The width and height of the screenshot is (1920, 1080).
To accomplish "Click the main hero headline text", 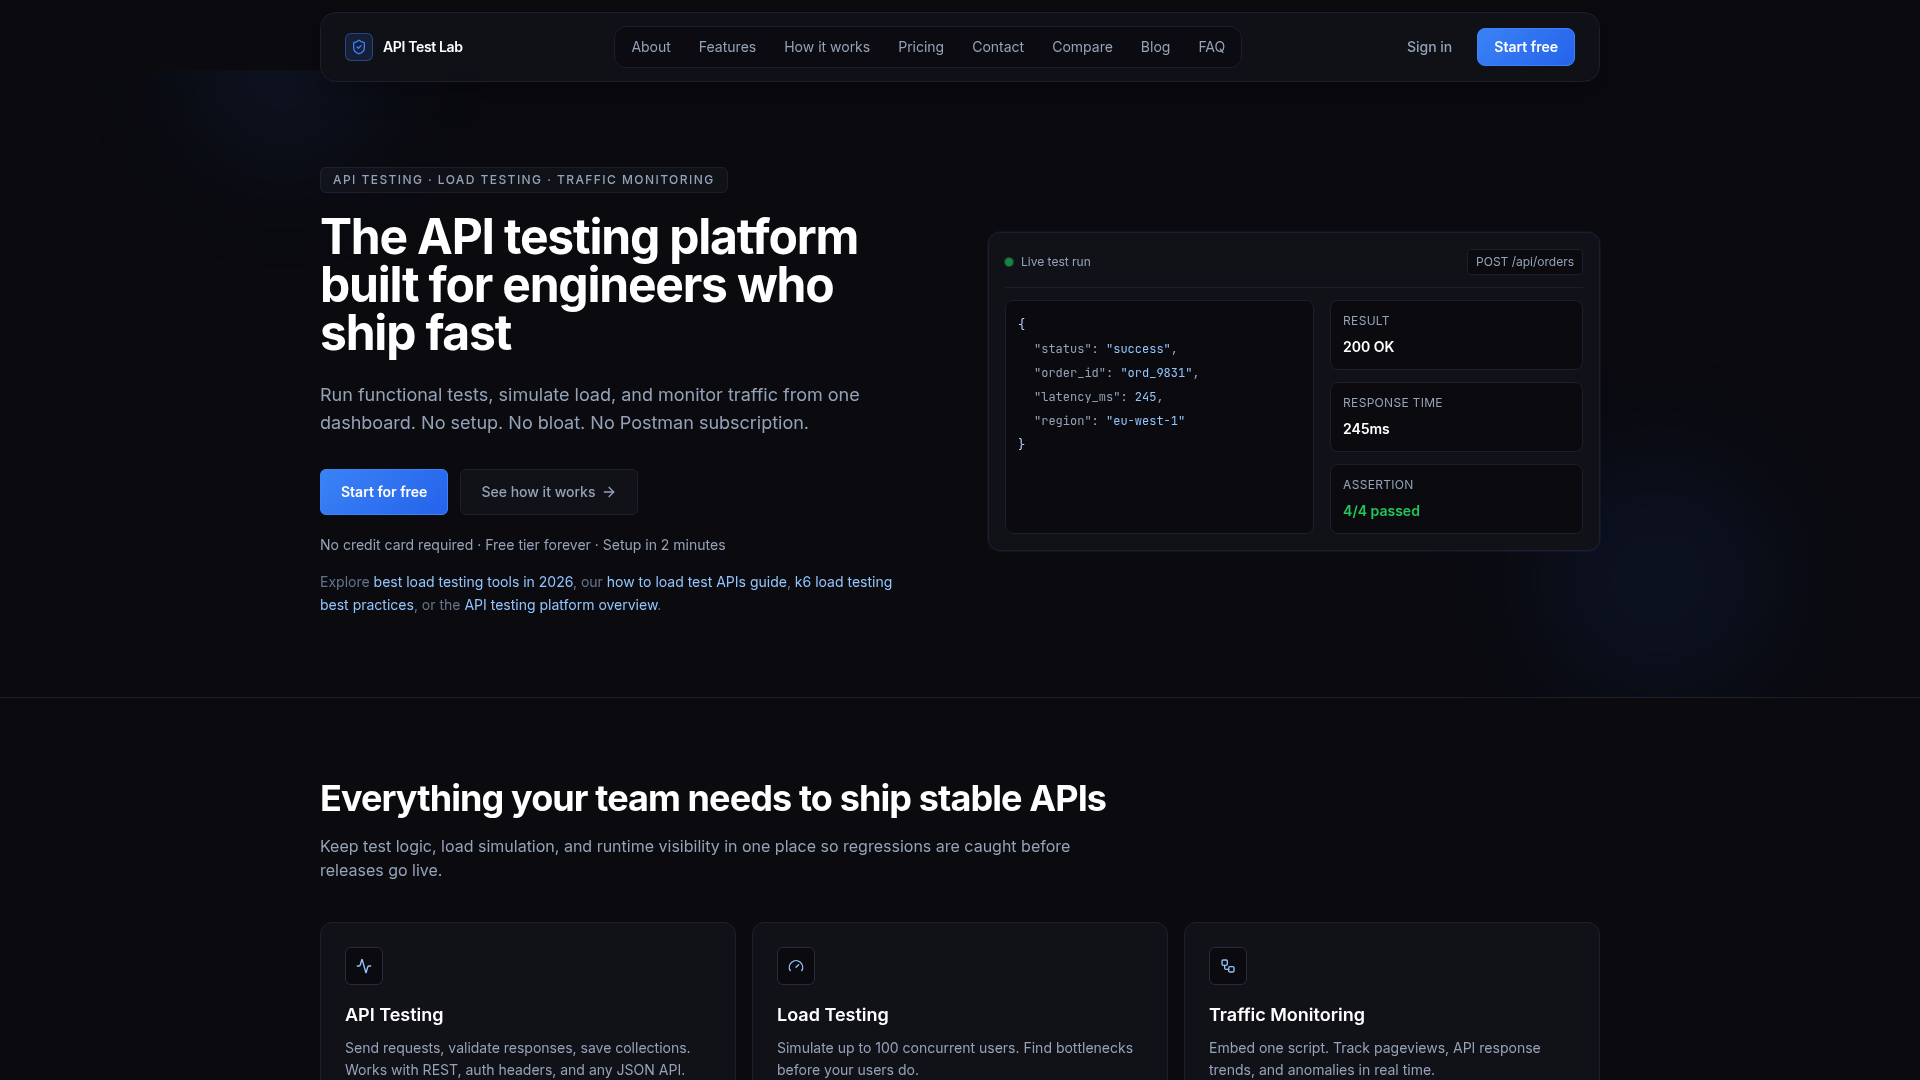I will (589, 285).
